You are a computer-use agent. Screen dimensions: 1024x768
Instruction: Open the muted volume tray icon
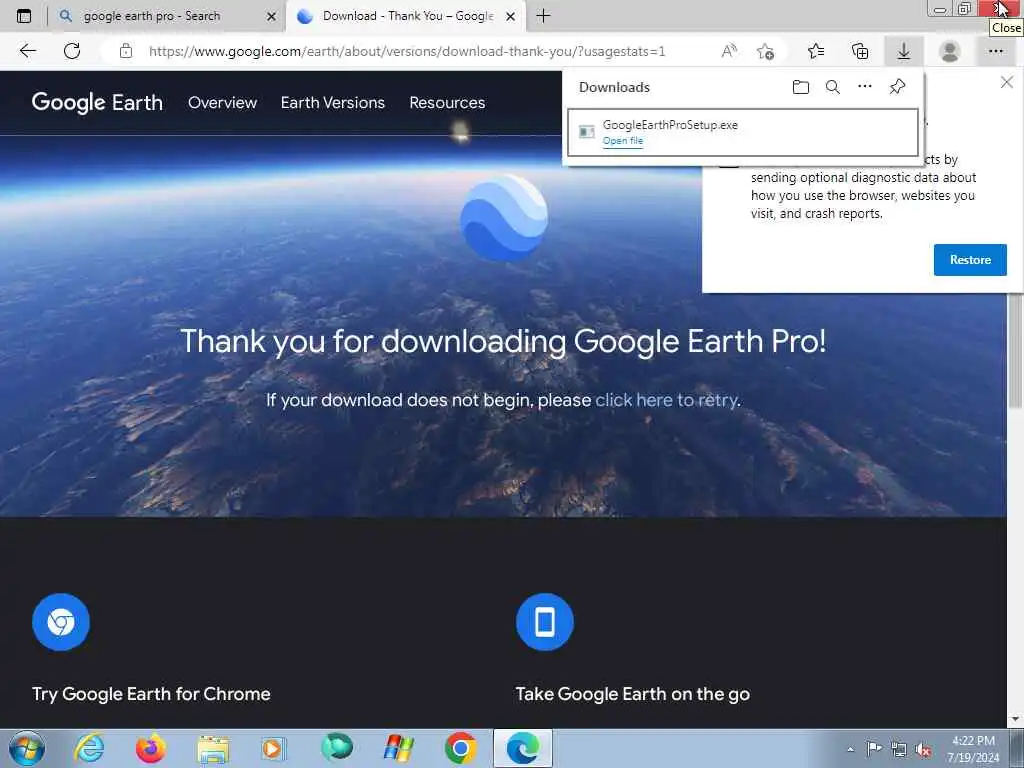[923, 750]
